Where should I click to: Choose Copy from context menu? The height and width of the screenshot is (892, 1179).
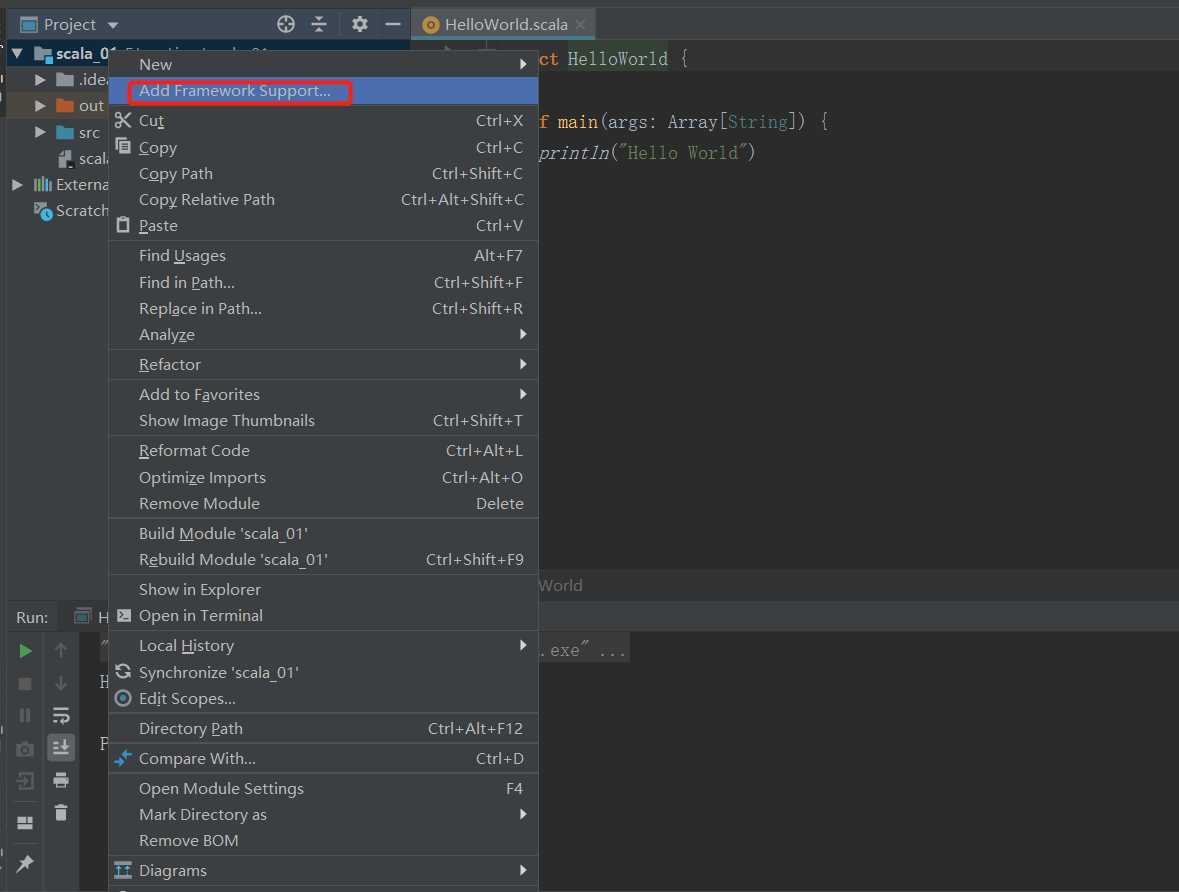click(323, 147)
